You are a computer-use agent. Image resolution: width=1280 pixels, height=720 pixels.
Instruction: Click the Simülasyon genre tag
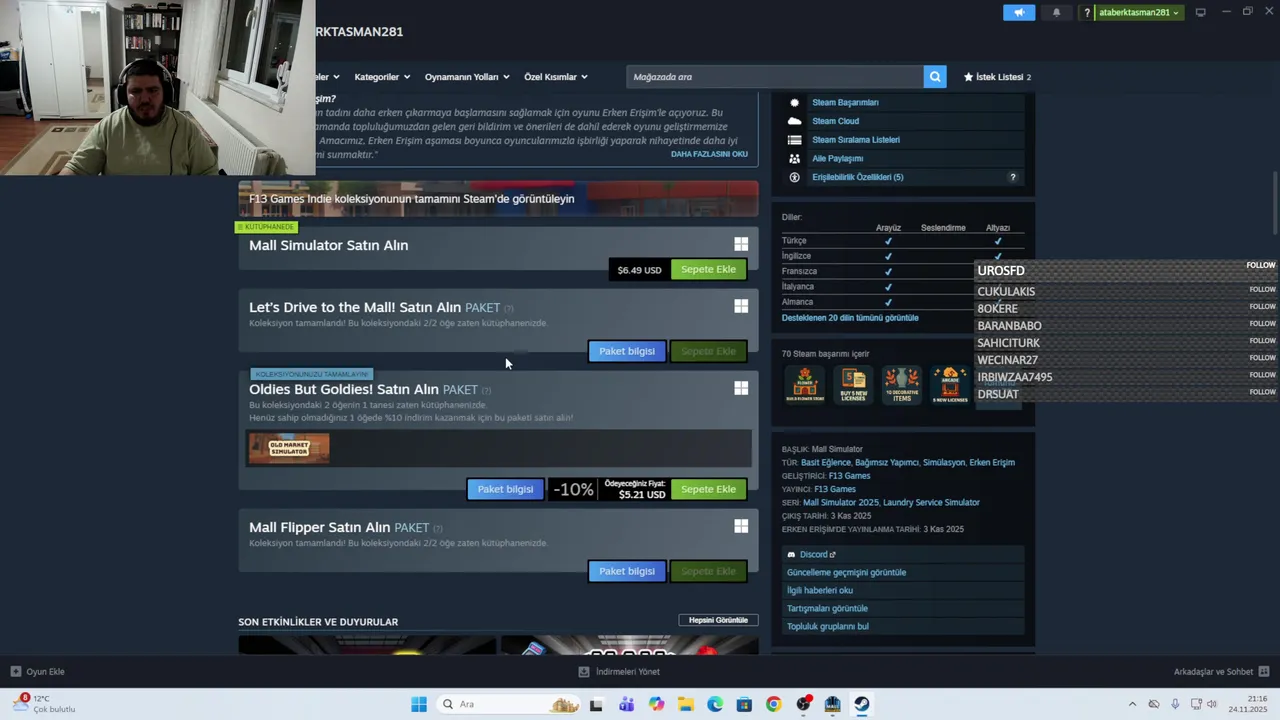tap(944, 462)
